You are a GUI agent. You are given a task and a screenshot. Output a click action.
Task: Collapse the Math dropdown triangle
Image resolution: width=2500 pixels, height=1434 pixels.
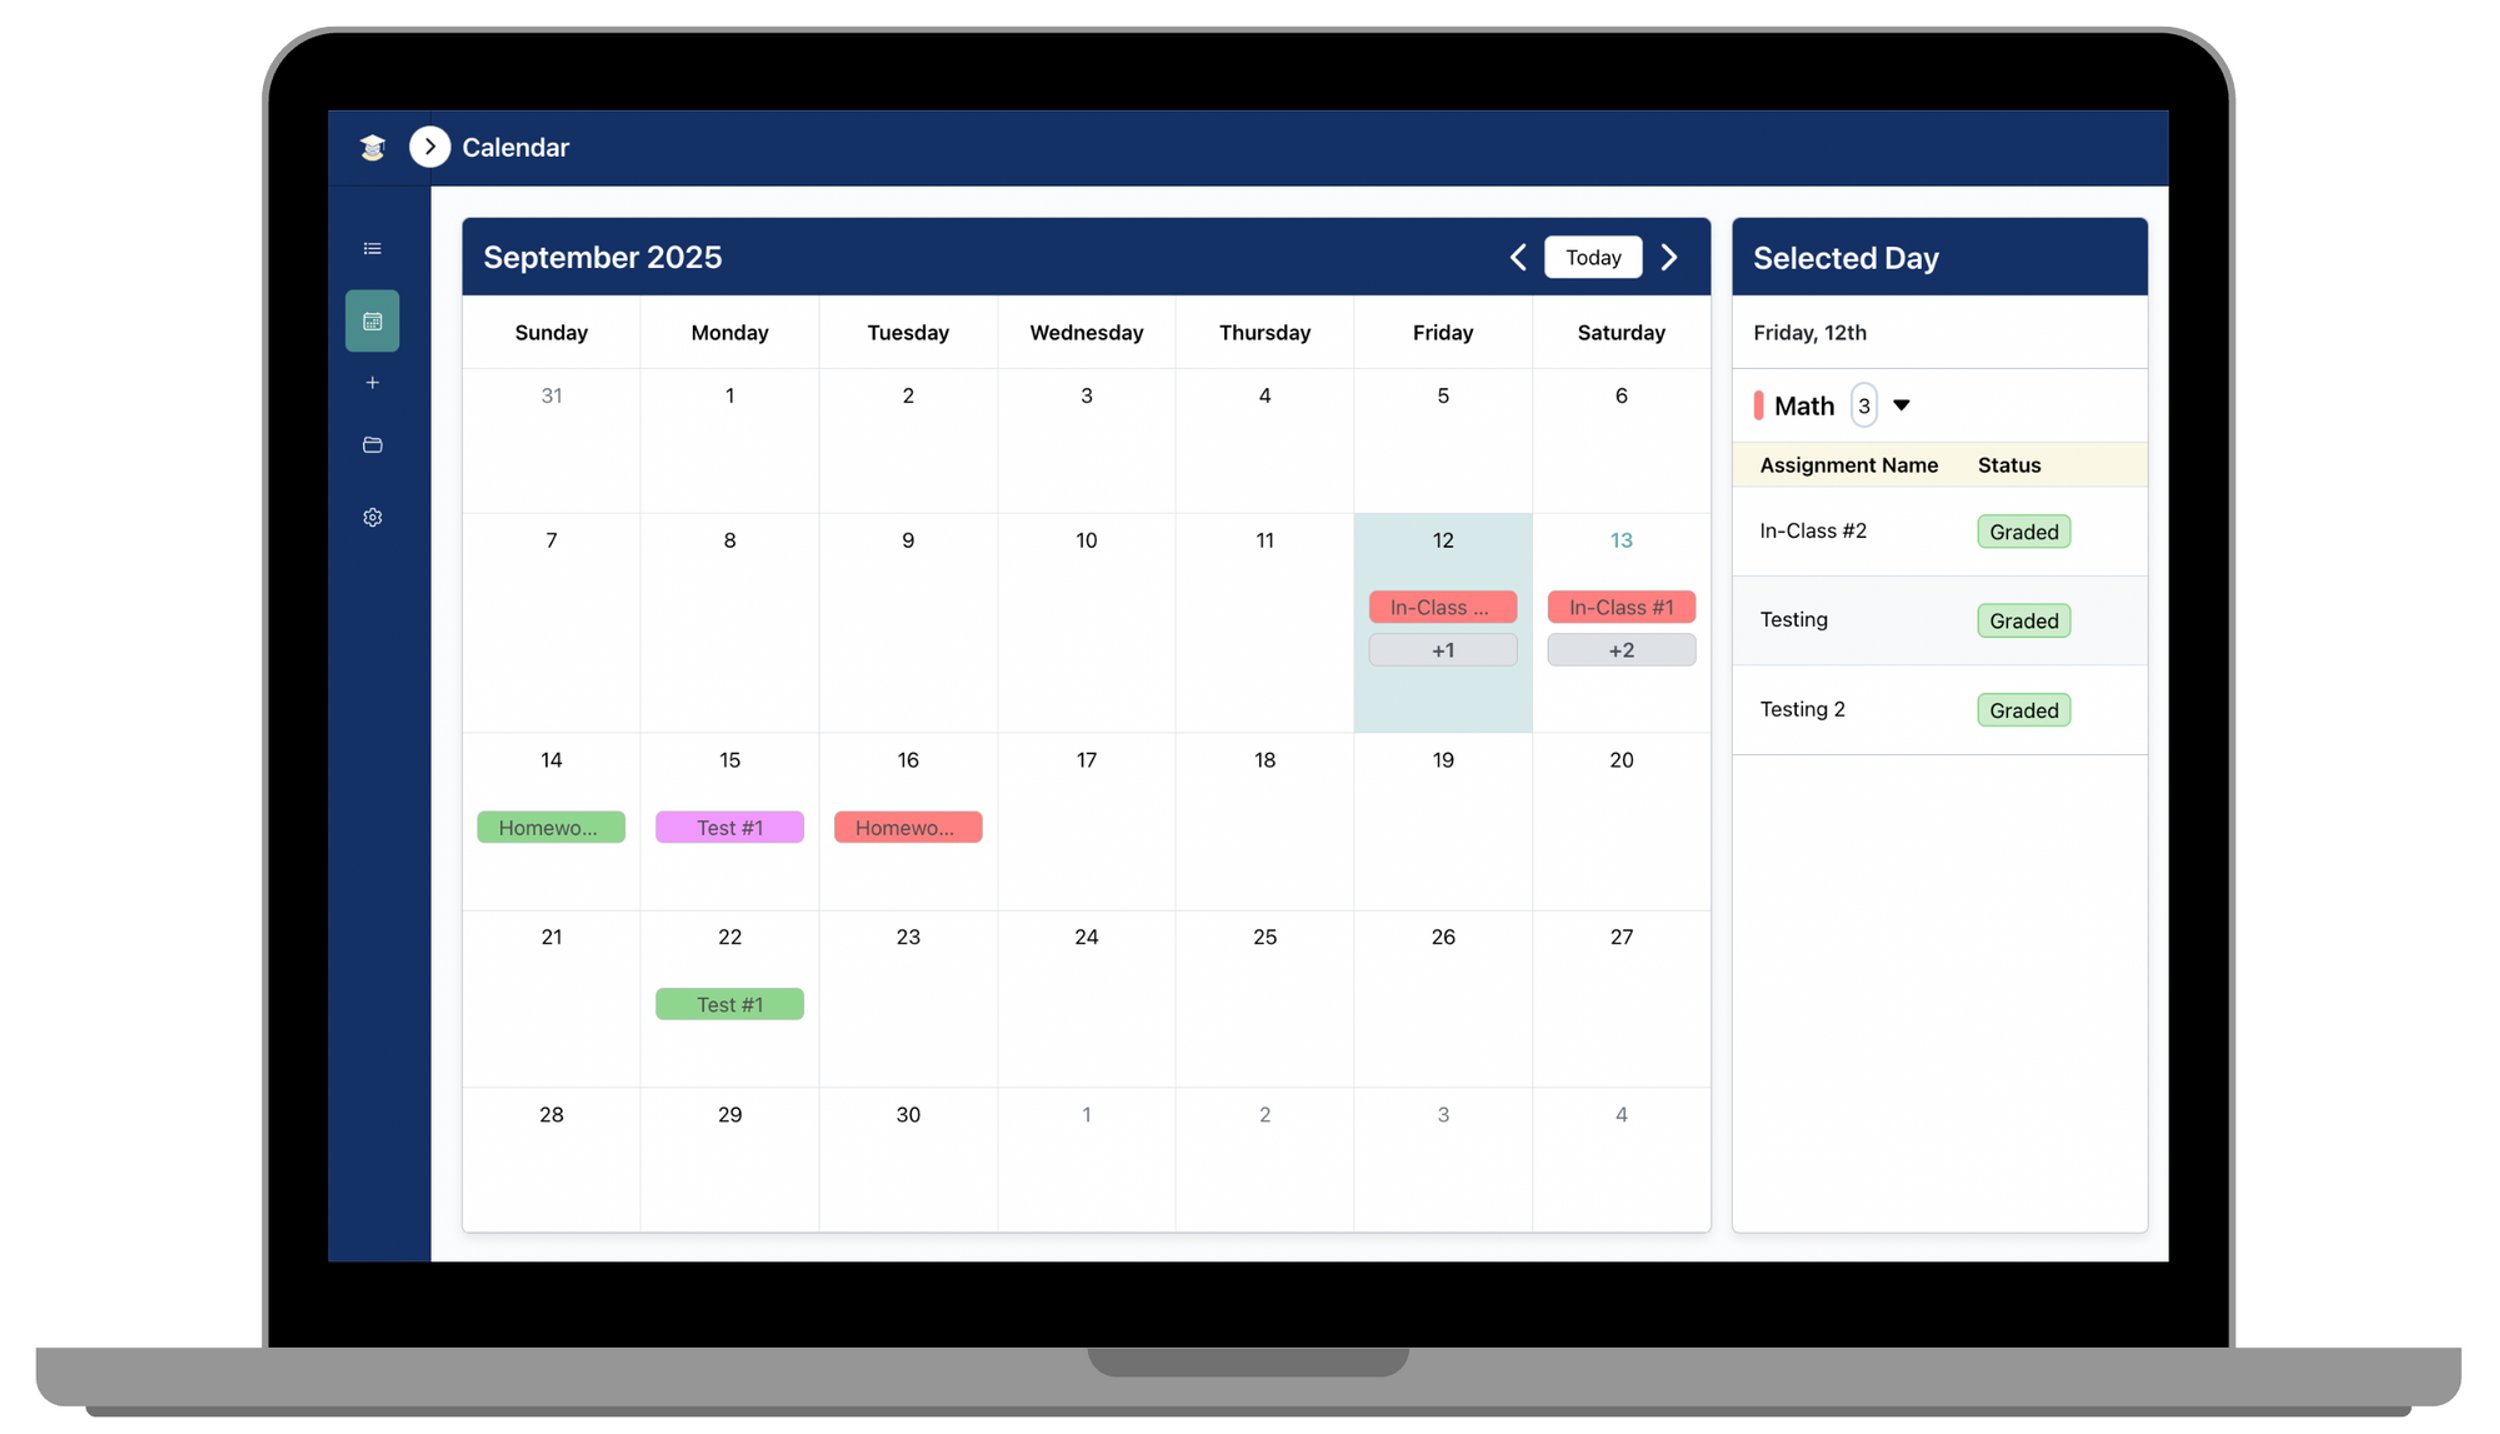coord(1901,405)
